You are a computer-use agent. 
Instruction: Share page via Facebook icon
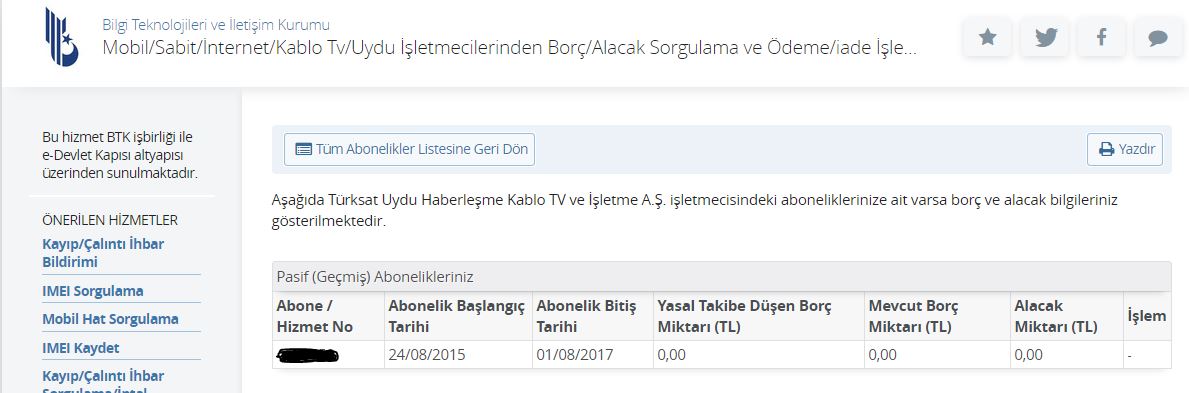click(1101, 36)
